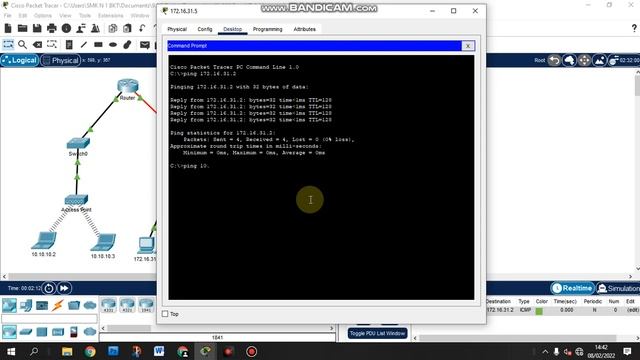Image resolution: width=640 pixels, height=360 pixels.
Task: Click the Move Object icon in the top bar
Action: pyautogui.click(x=584, y=60)
